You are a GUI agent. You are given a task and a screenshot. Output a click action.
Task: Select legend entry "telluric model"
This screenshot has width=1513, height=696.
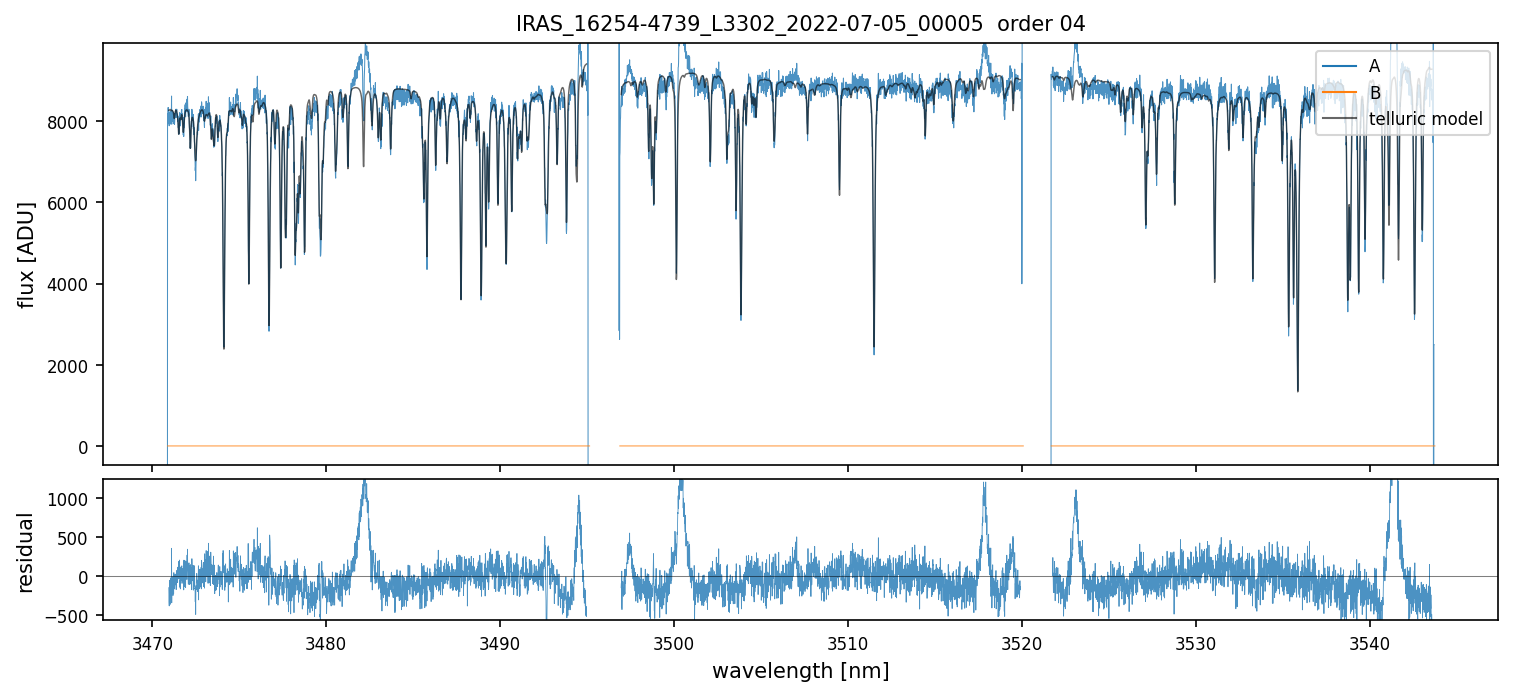(1425, 120)
